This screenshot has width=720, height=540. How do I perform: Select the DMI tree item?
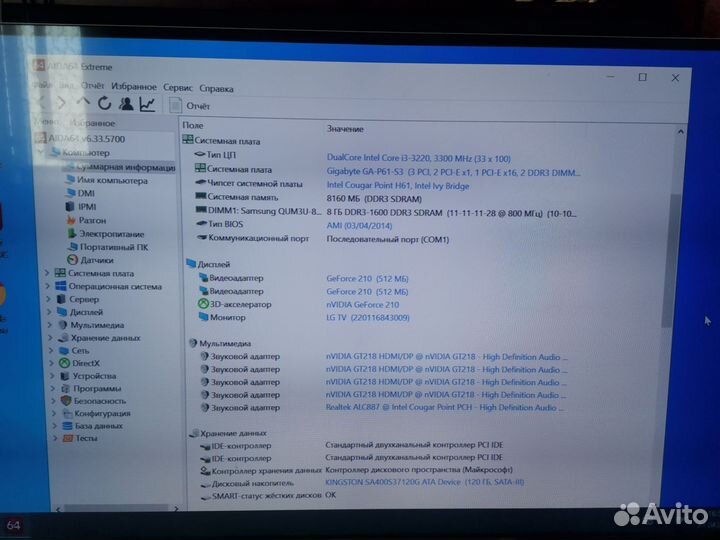click(81, 193)
